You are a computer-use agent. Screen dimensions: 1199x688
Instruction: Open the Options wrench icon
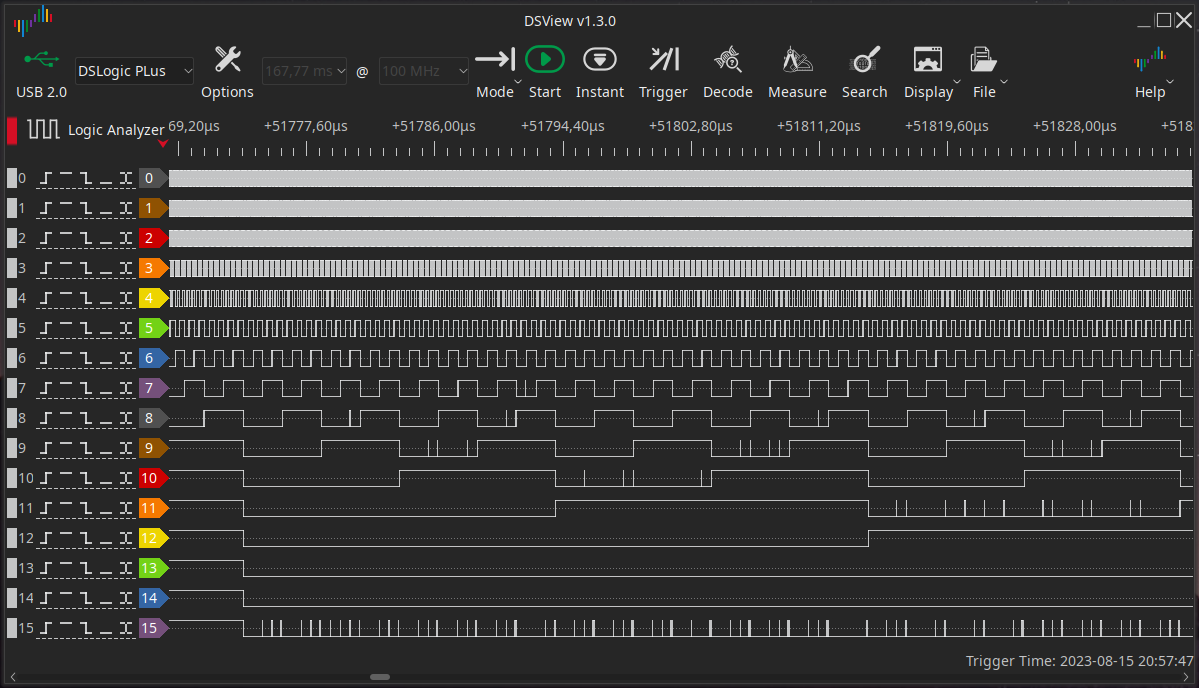coord(227,59)
